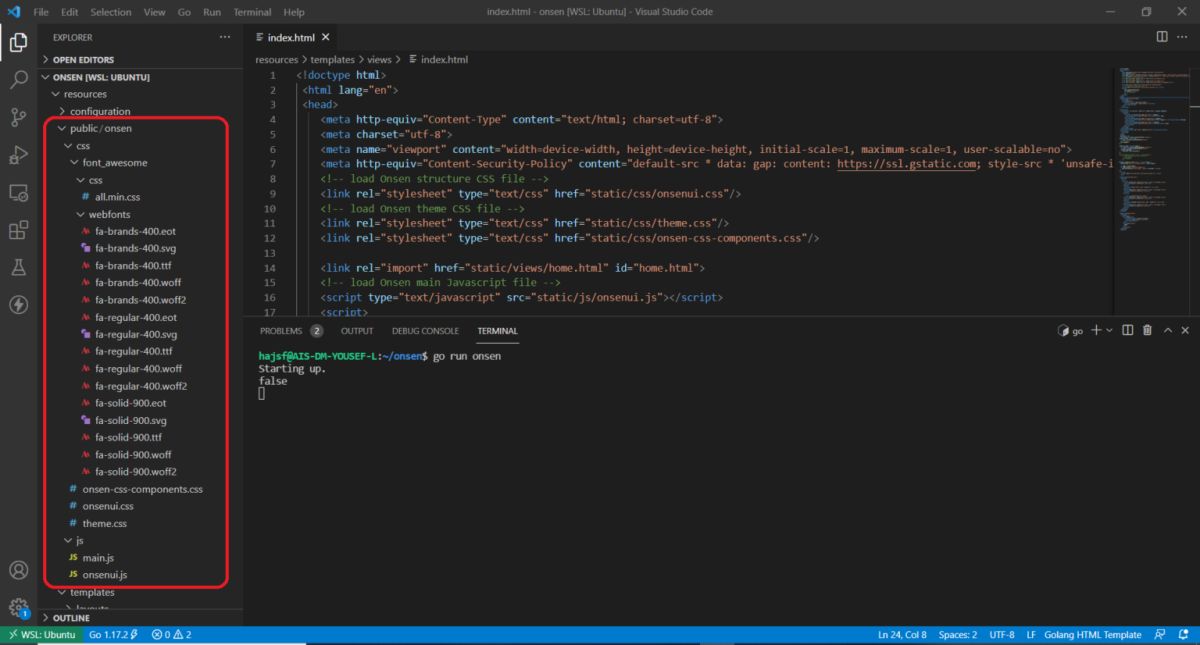Collapse the webfonts folder
The height and width of the screenshot is (645, 1200).
[140, 214]
